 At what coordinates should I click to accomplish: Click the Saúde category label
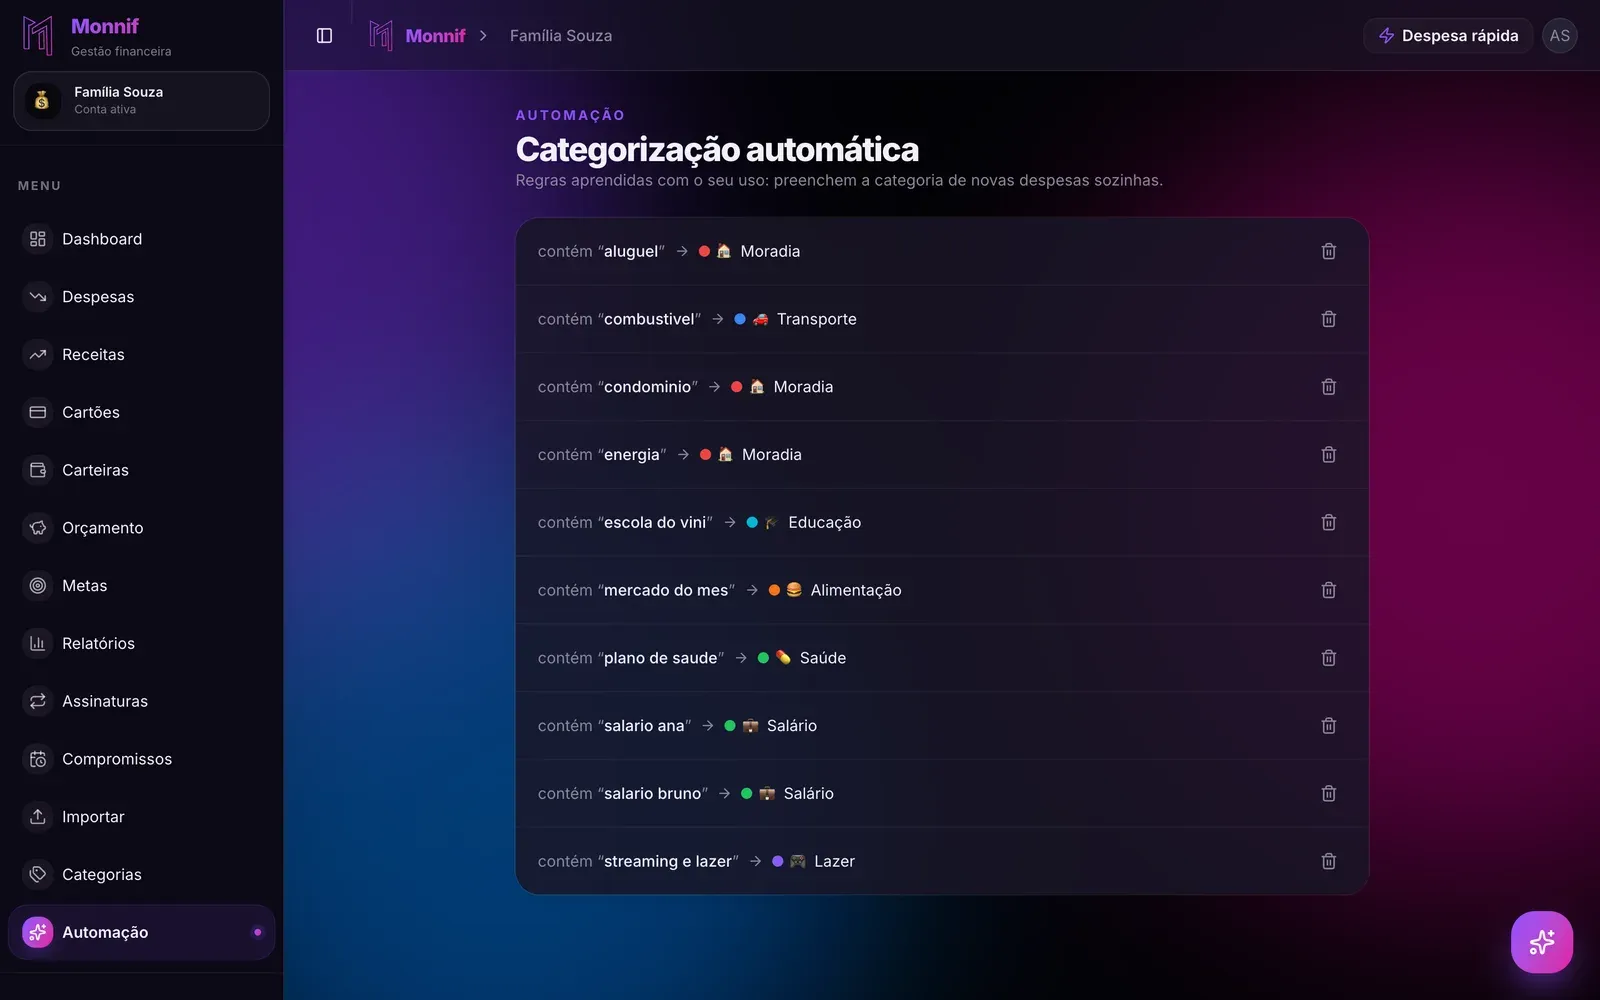(x=823, y=658)
